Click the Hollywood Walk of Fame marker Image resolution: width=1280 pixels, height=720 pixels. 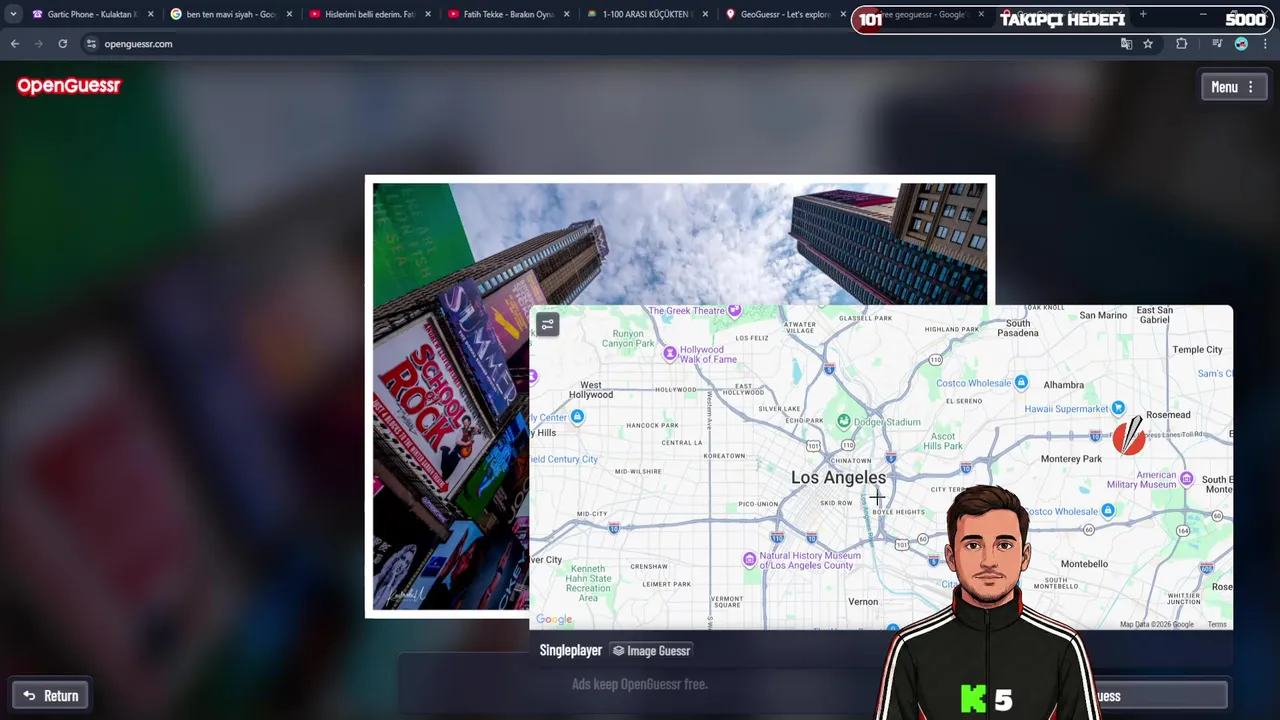point(670,353)
